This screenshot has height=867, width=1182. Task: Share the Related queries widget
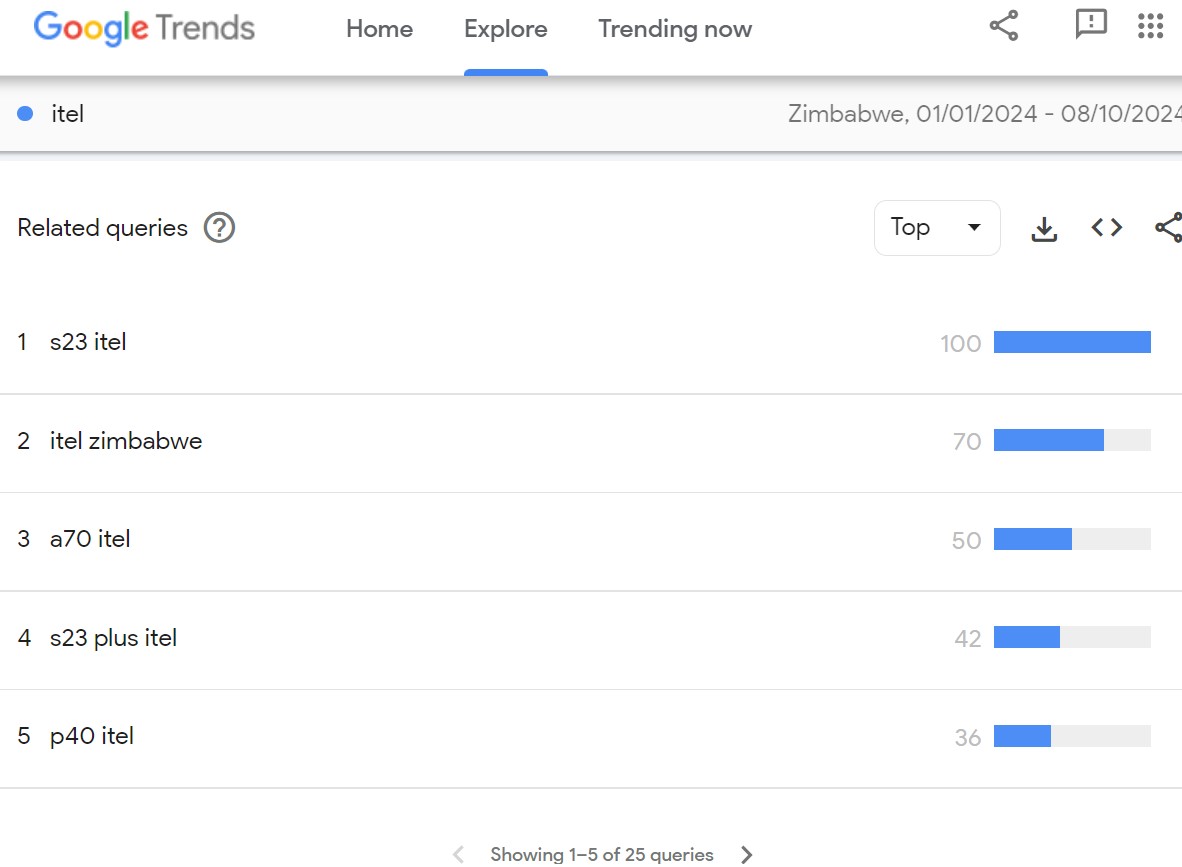(x=1168, y=228)
